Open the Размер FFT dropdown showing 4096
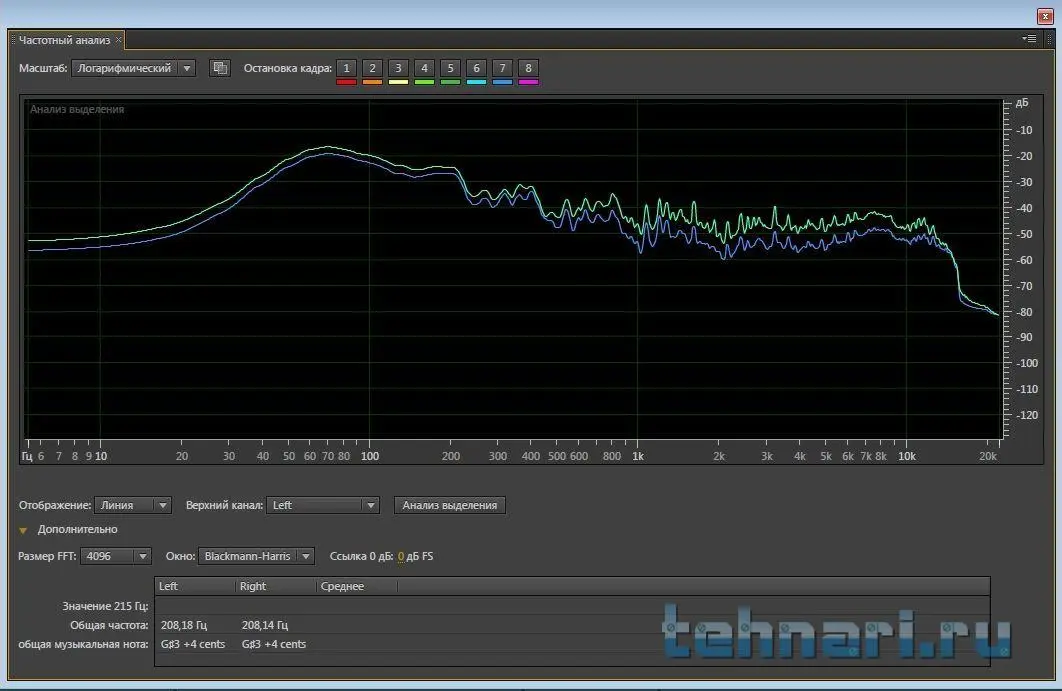1062x691 pixels. [x=116, y=556]
